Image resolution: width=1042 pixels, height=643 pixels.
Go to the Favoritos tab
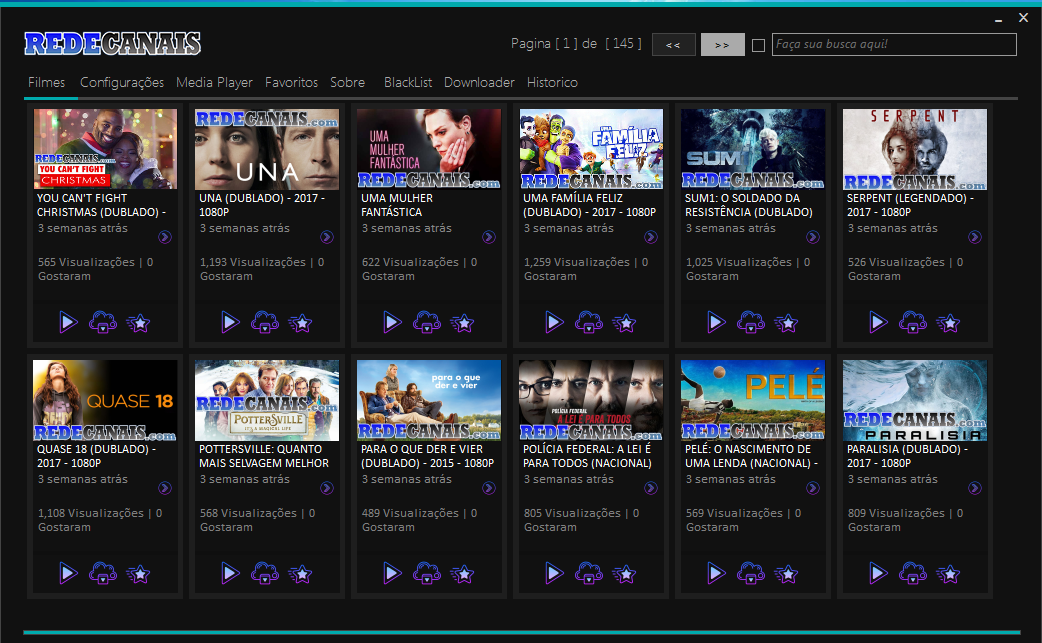[x=291, y=82]
